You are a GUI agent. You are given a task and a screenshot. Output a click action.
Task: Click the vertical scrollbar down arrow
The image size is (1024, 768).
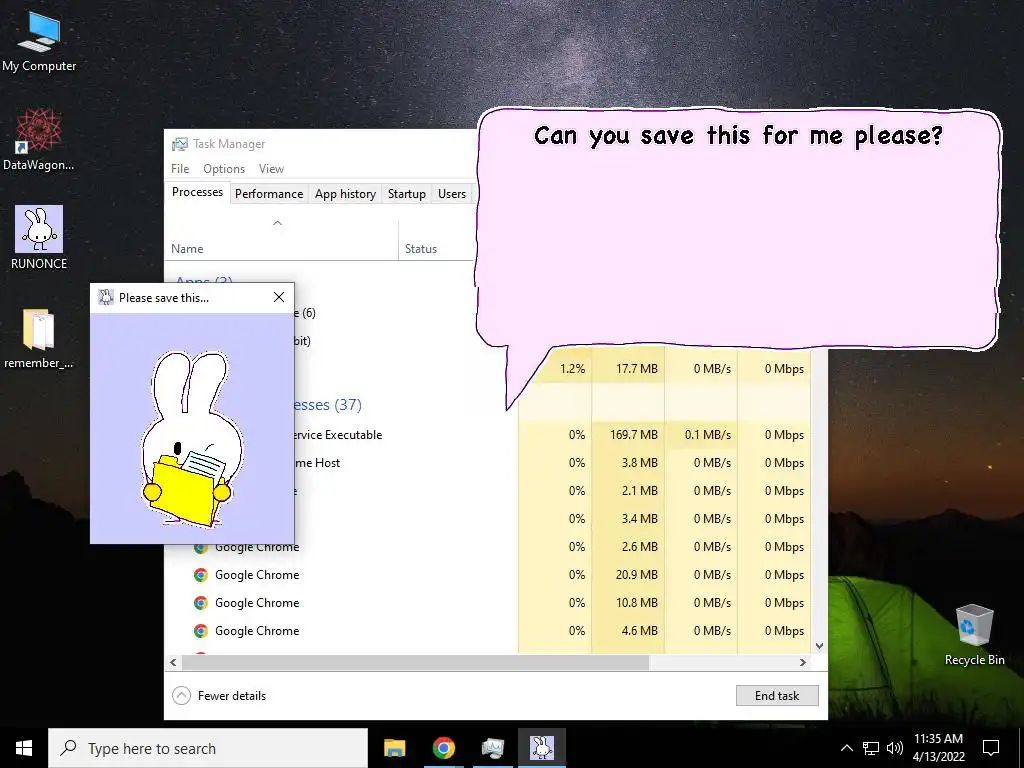click(x=819, y=646)
